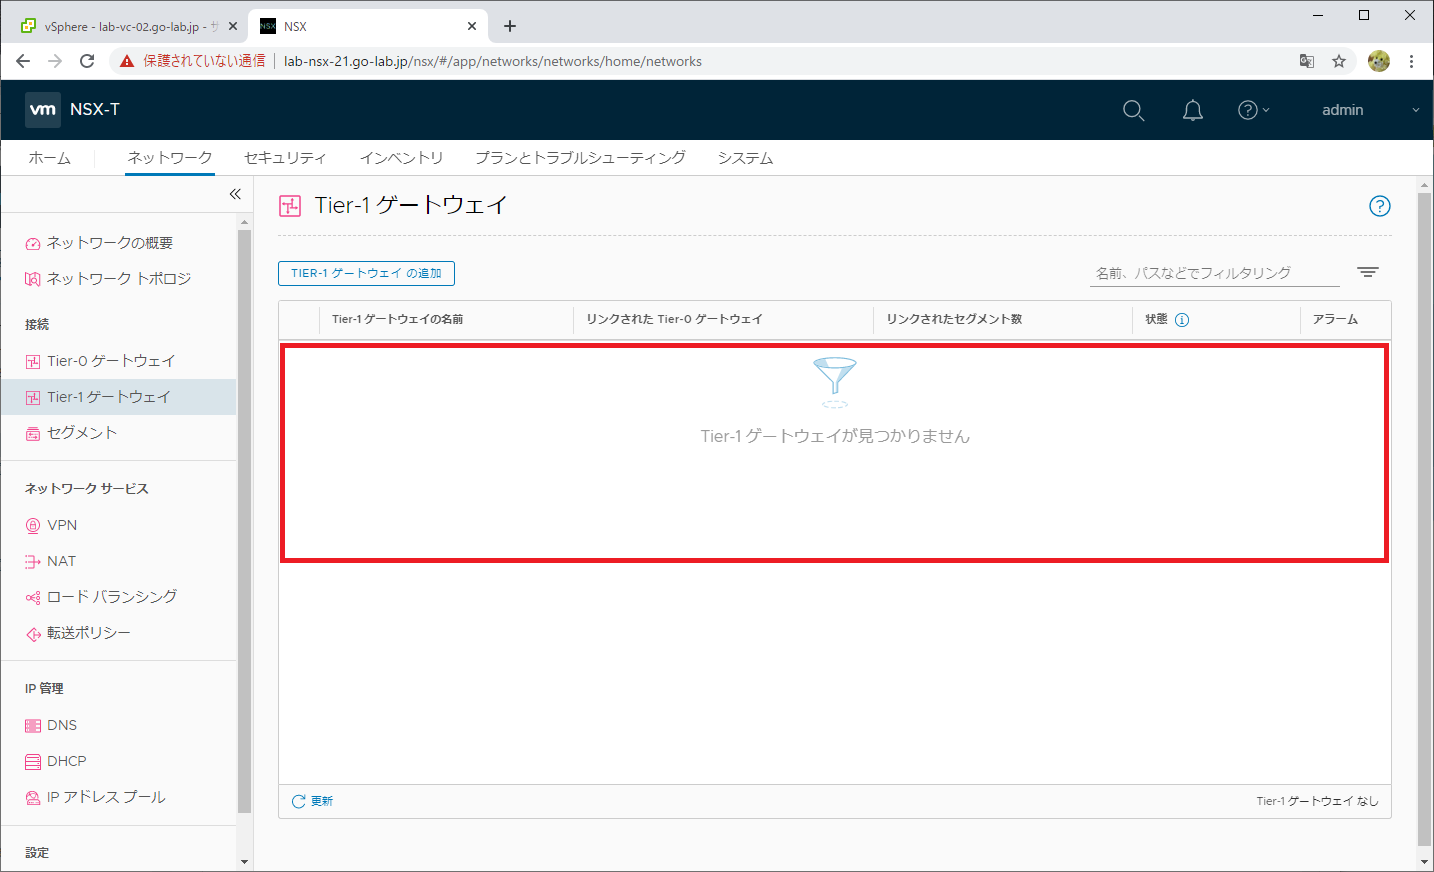Open 転送ポリシー in sidebar
Viewport: 1434px width, 872px height.
click(x=88, y=633)
